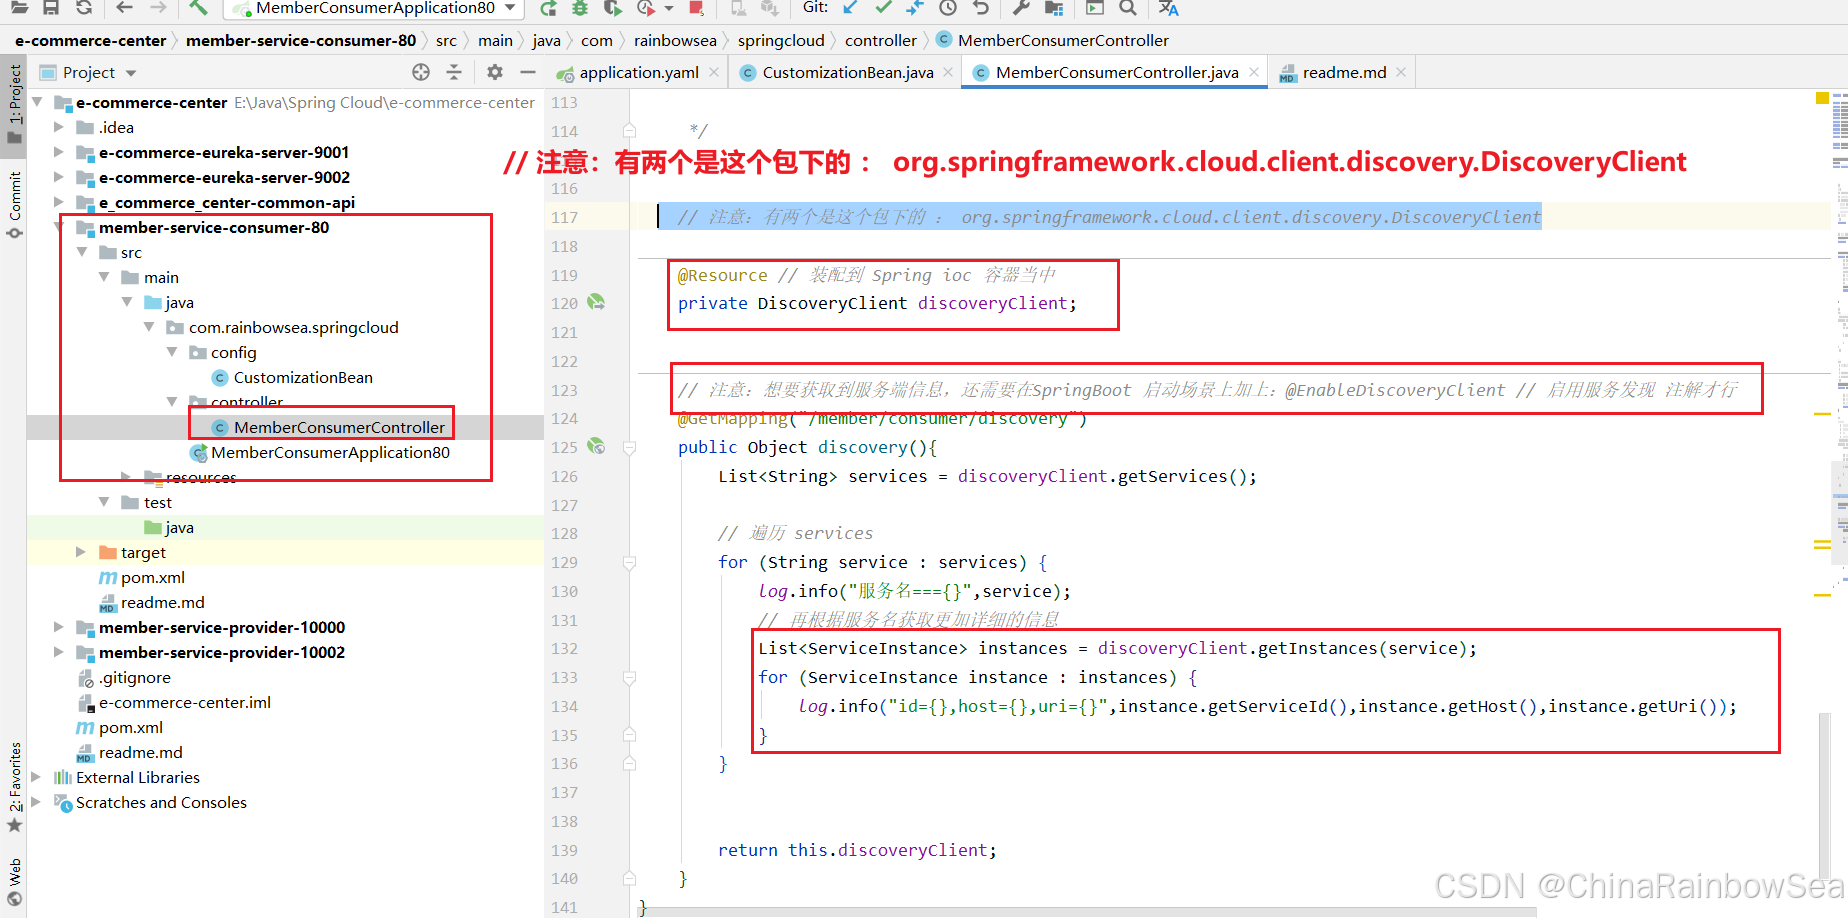Click the Locate/Select Opened File target icon

[x=421, y=72]
